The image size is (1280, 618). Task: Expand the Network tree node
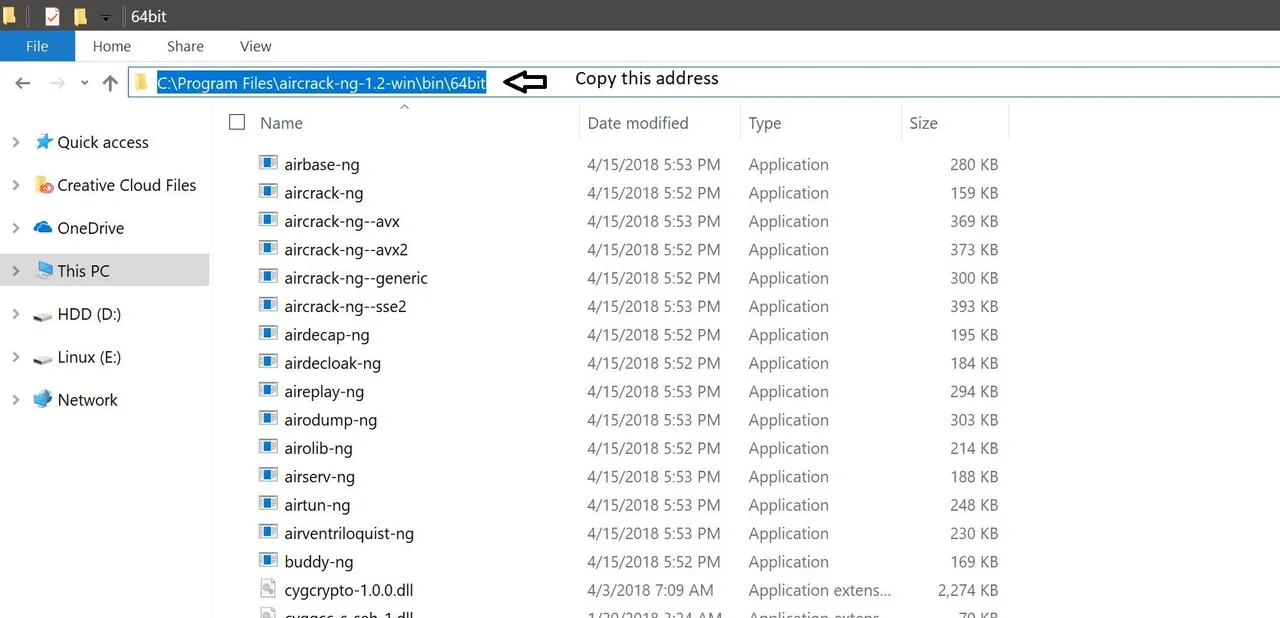15,400
